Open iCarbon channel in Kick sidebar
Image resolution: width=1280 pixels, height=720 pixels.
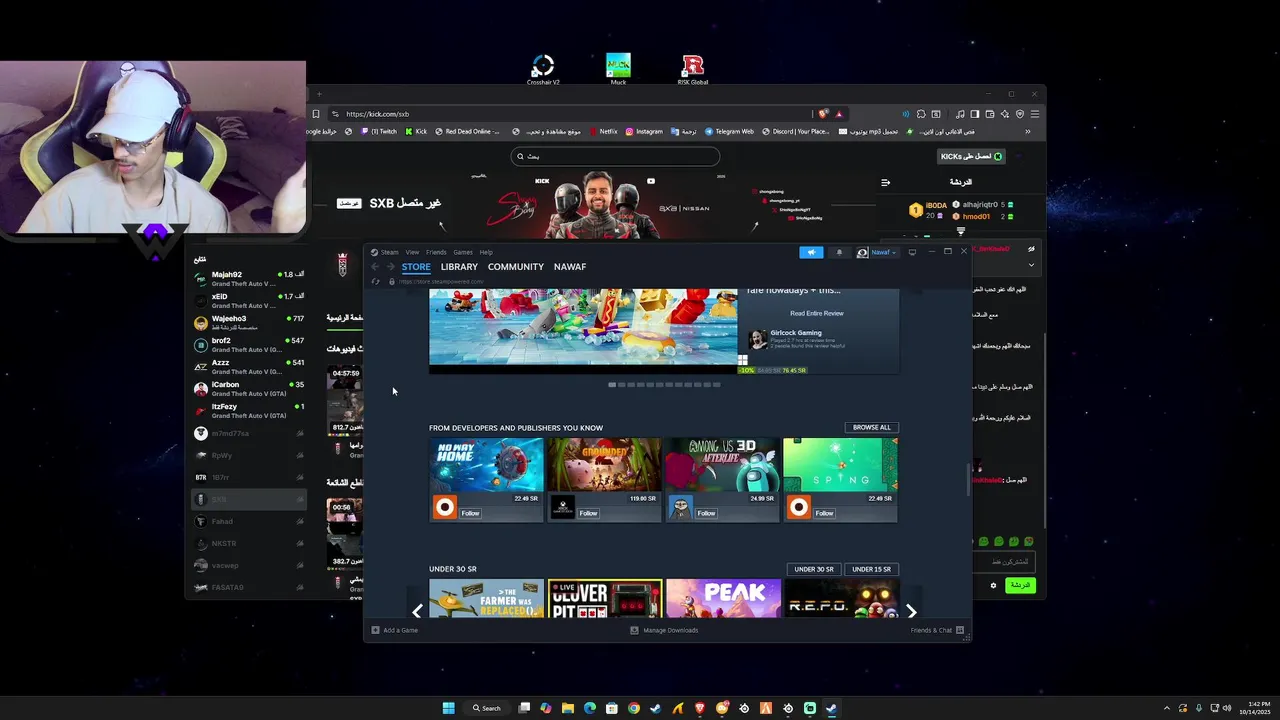248,388
